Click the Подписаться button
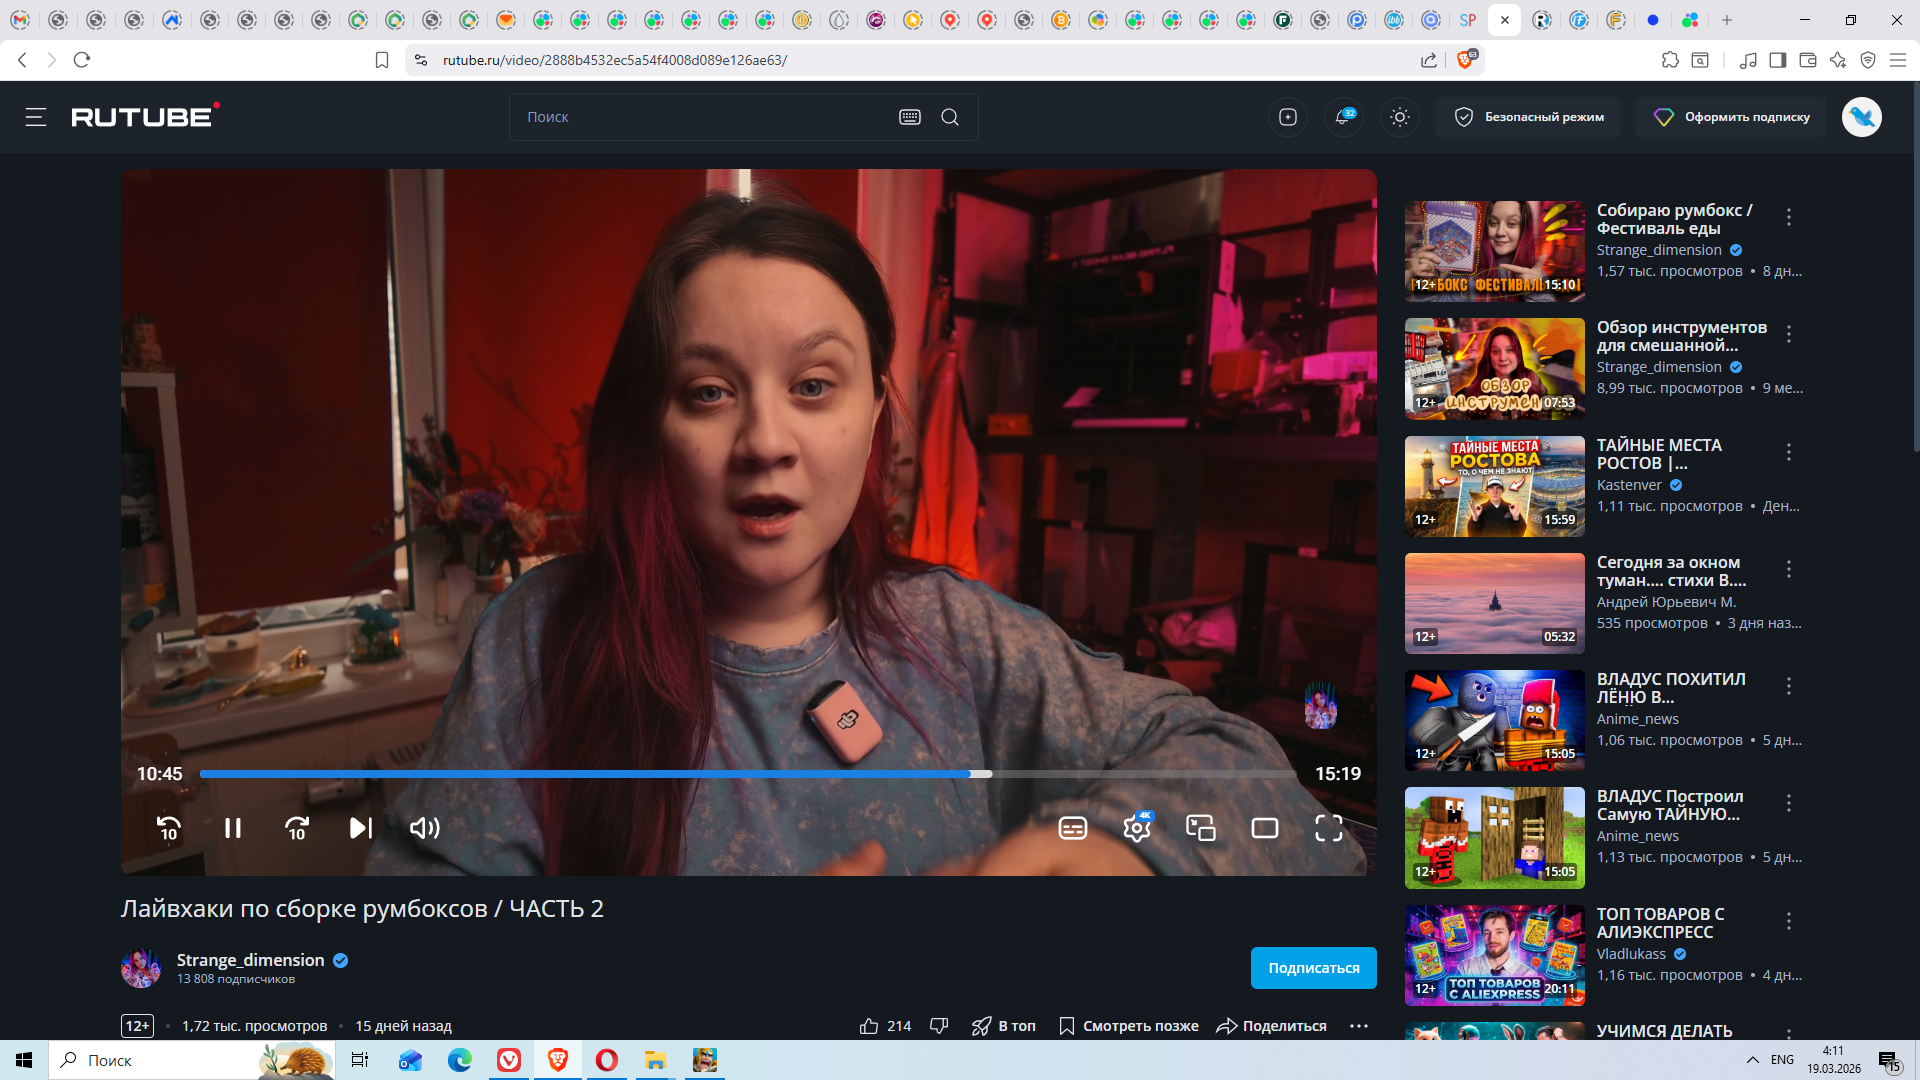Screen dimensions: 1920x1080 tap(1313, 968)
